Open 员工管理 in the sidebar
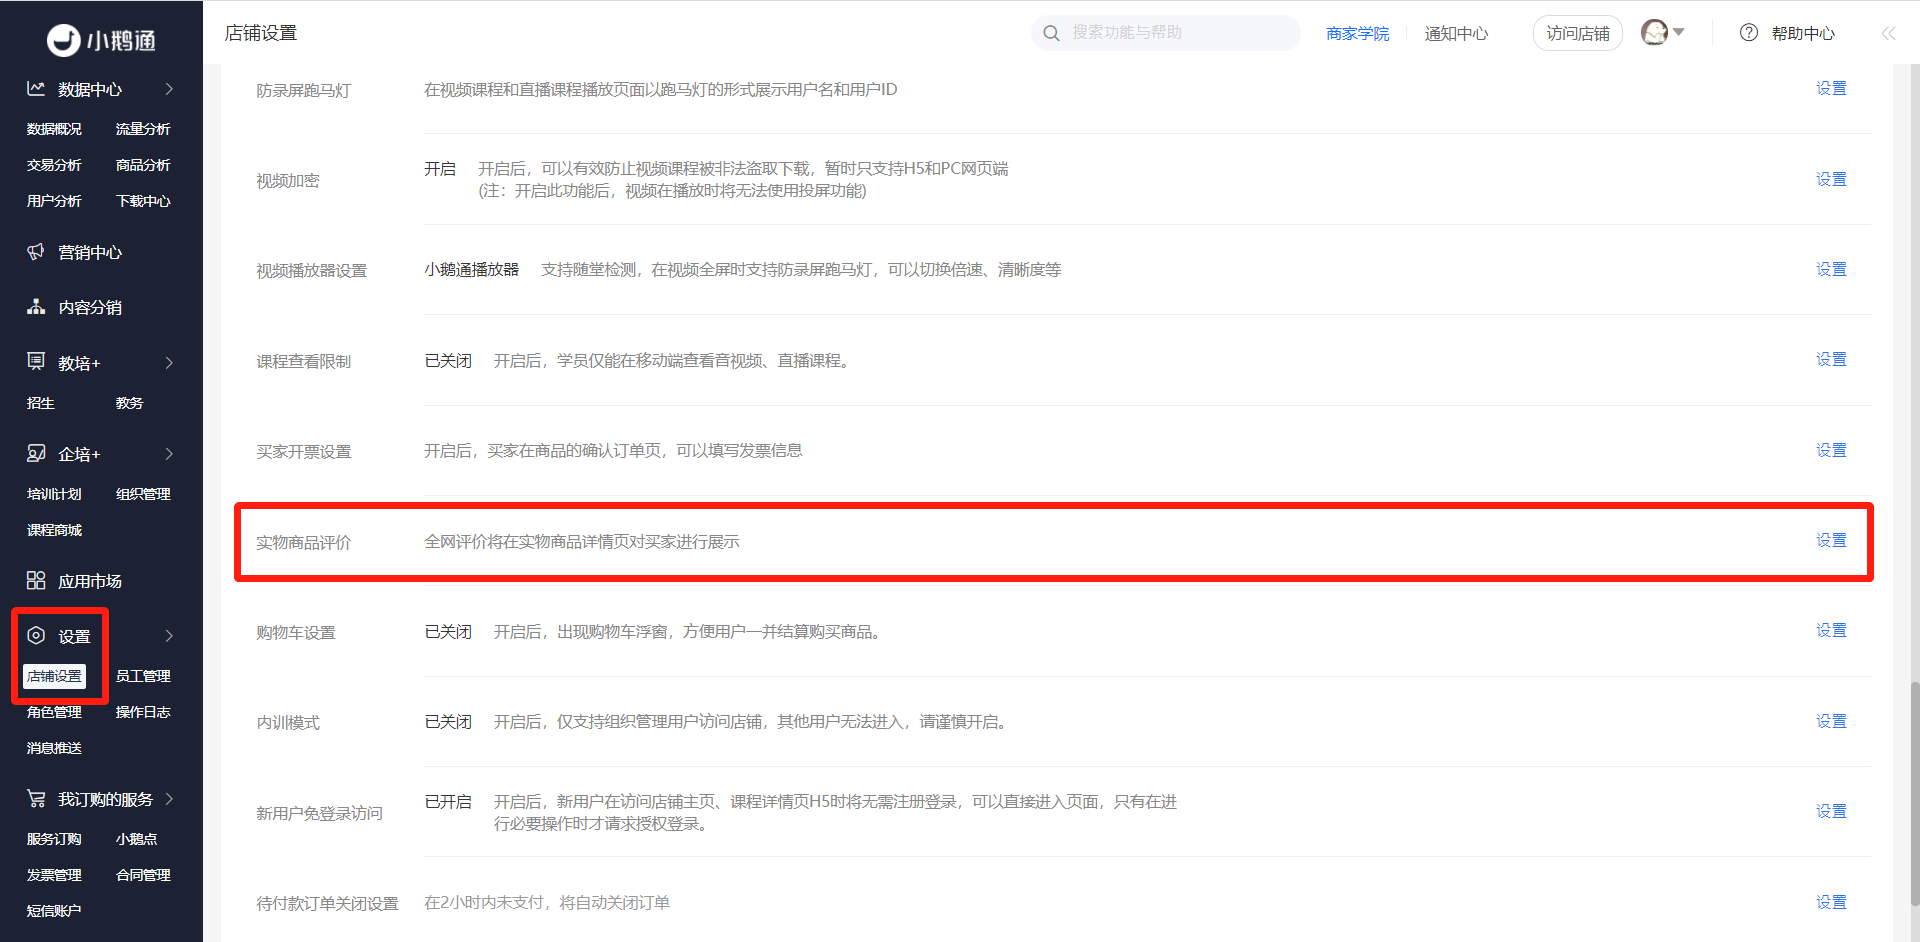Viewport: 1920px width, 942px height. coord(143,676)
